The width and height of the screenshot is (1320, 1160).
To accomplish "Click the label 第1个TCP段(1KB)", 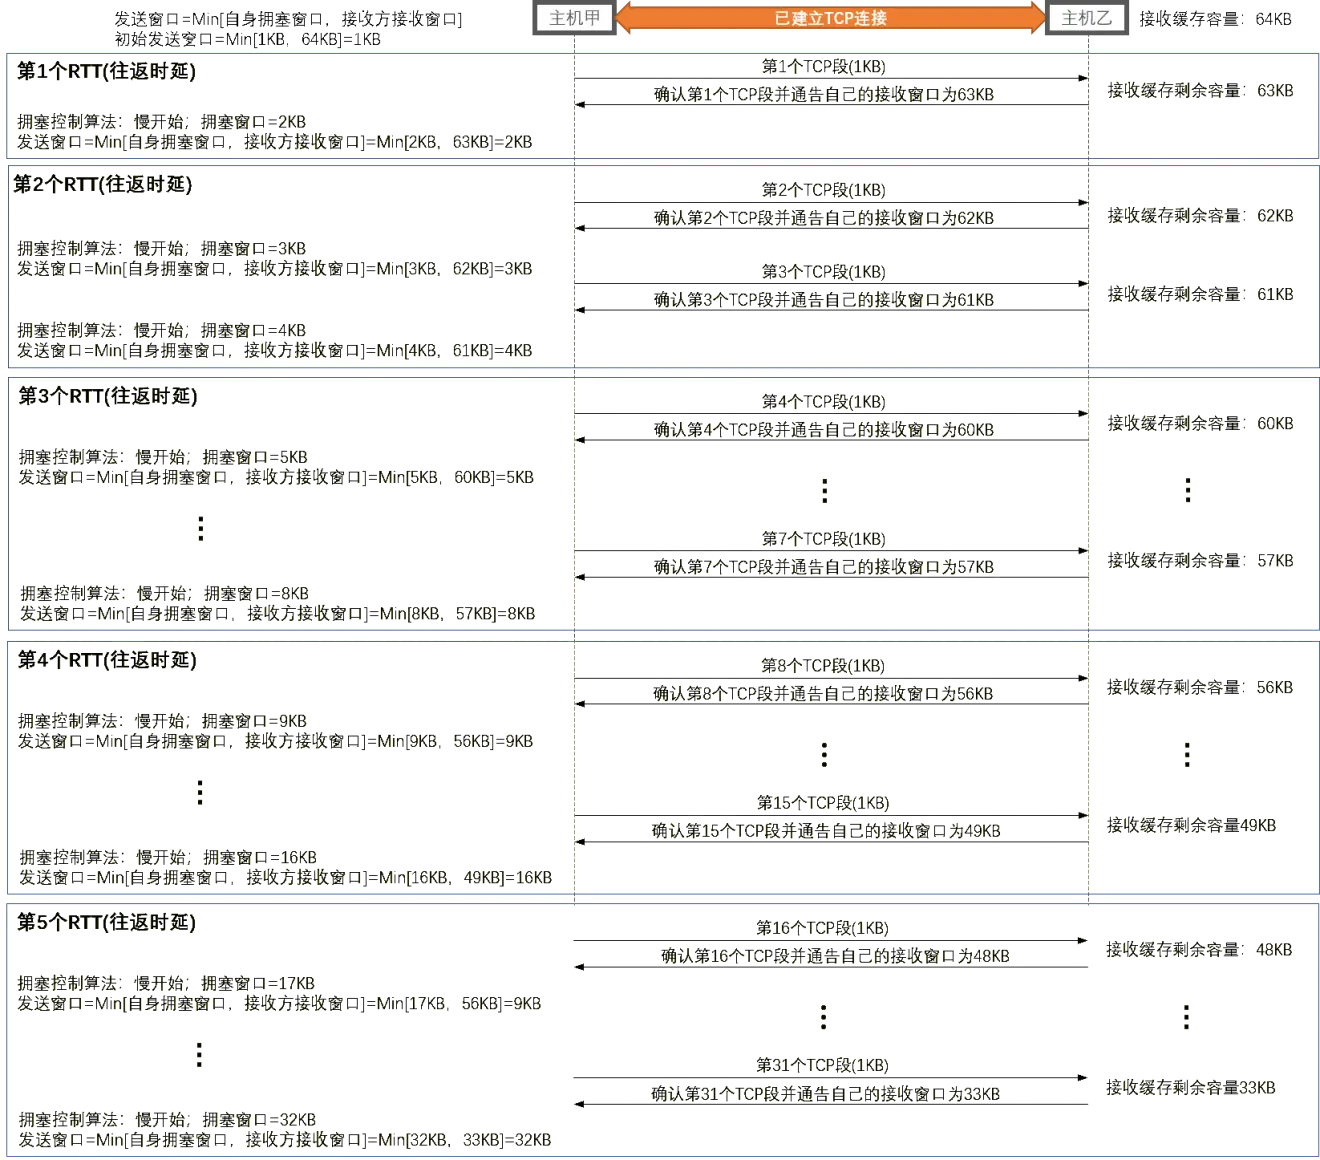I will click(824, 66).
